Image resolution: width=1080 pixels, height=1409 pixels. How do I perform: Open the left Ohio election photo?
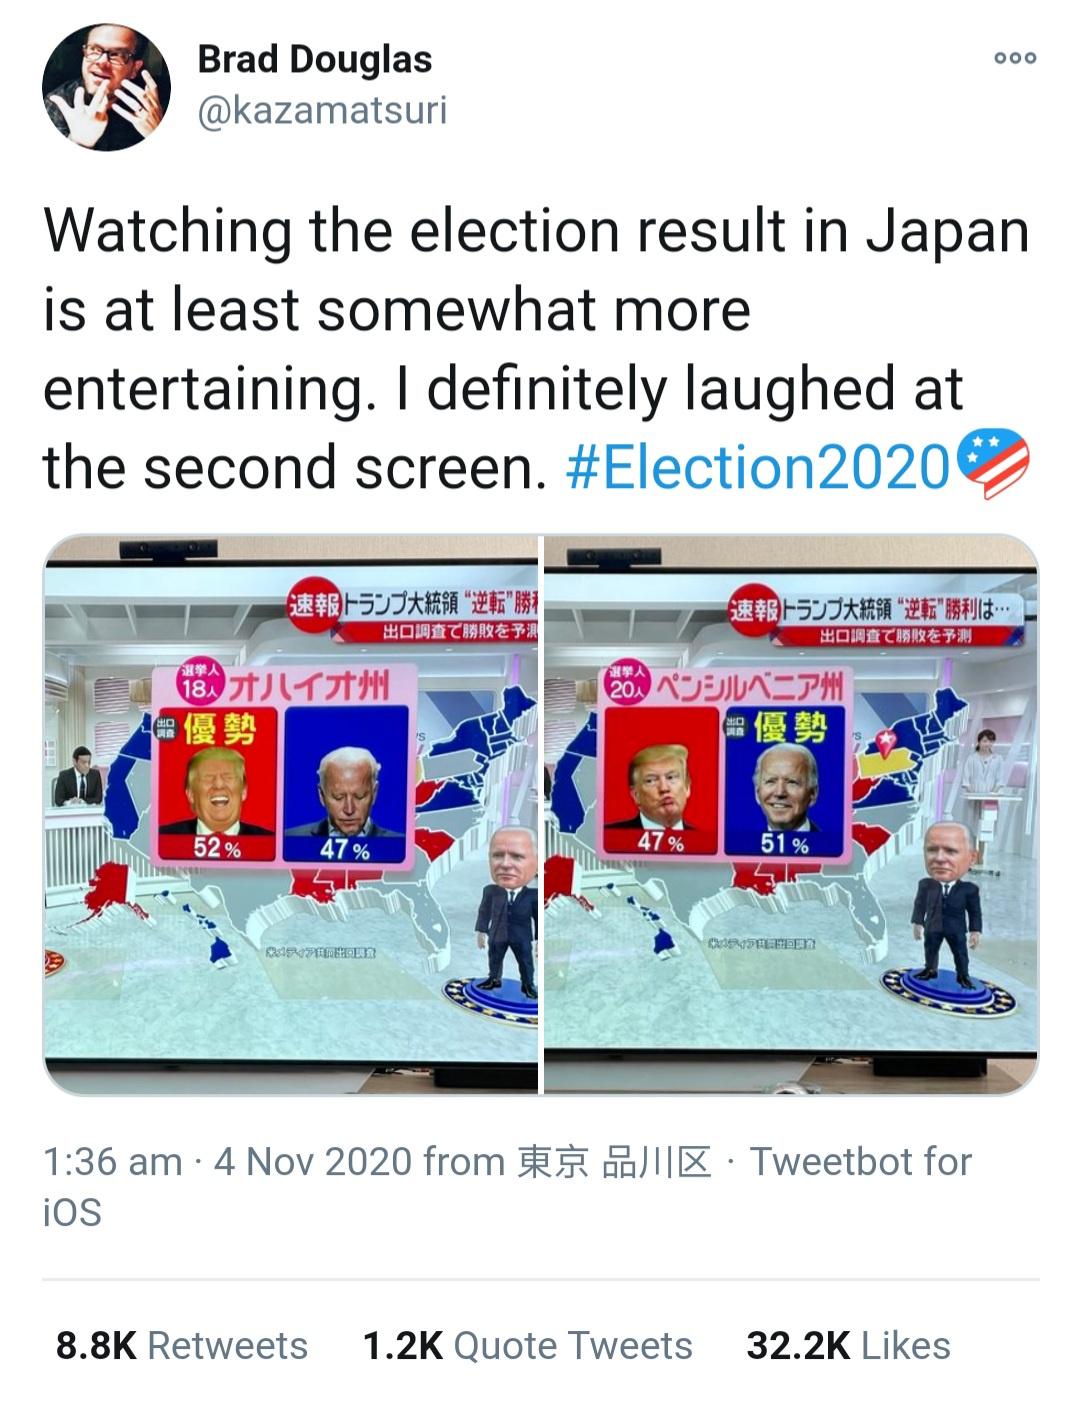291,813
